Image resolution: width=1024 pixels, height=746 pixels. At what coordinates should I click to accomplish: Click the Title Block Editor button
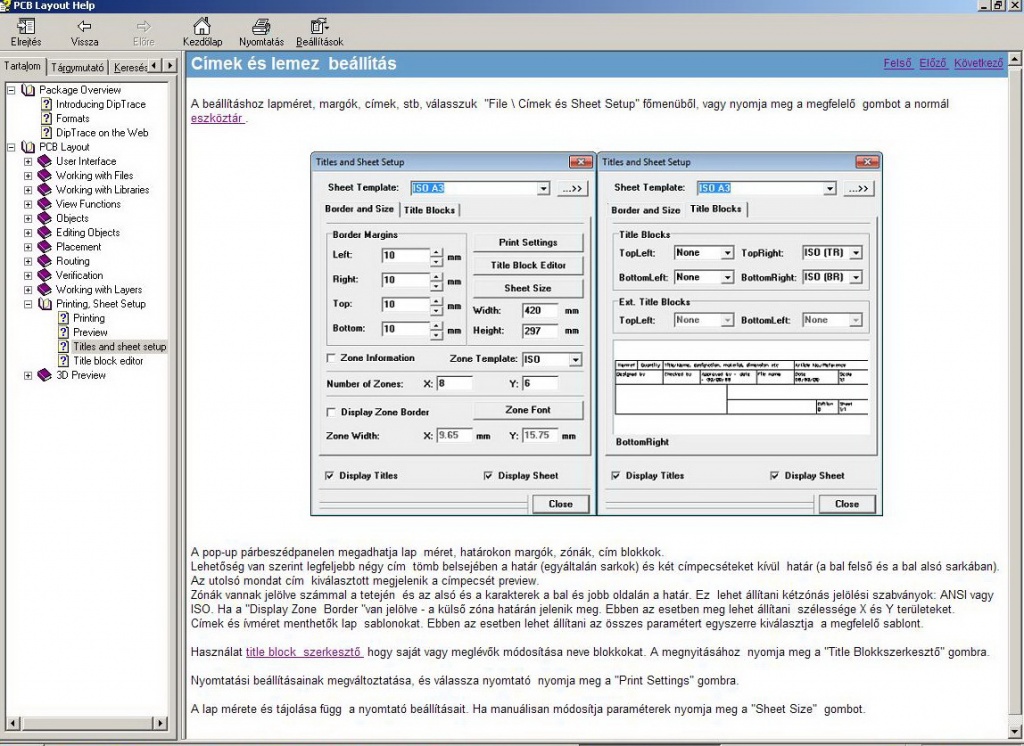tap(528, 265)
